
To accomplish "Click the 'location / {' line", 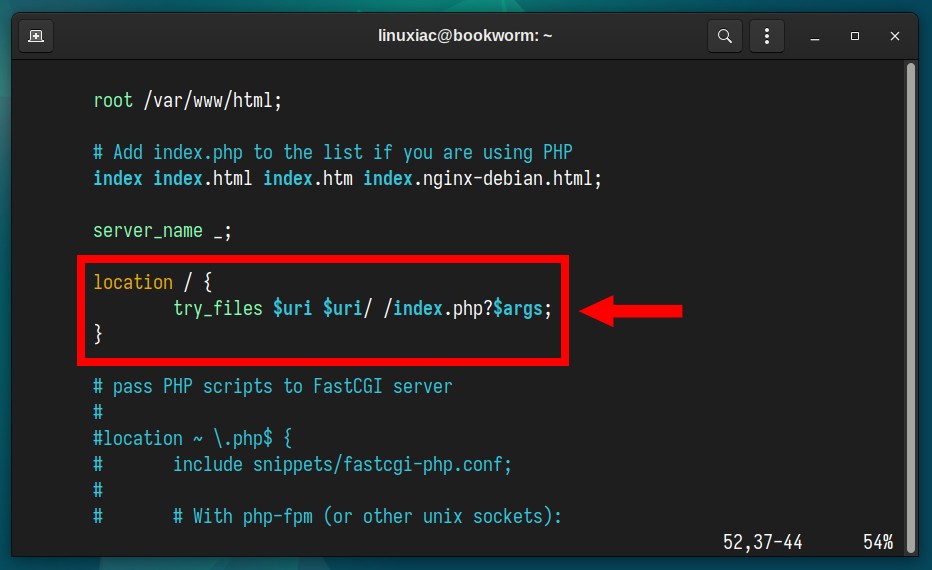I will point(153,282).
